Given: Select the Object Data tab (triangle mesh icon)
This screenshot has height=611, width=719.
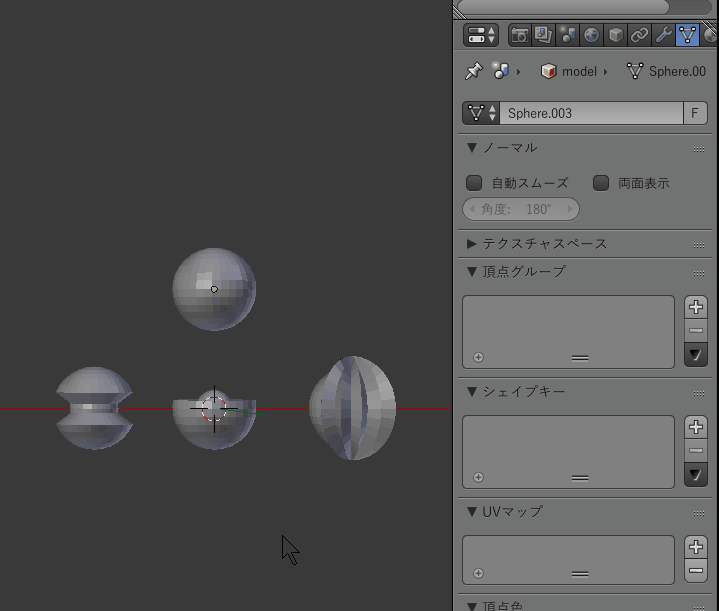Looking at the screenshot, I should click(x=687, y=35).
